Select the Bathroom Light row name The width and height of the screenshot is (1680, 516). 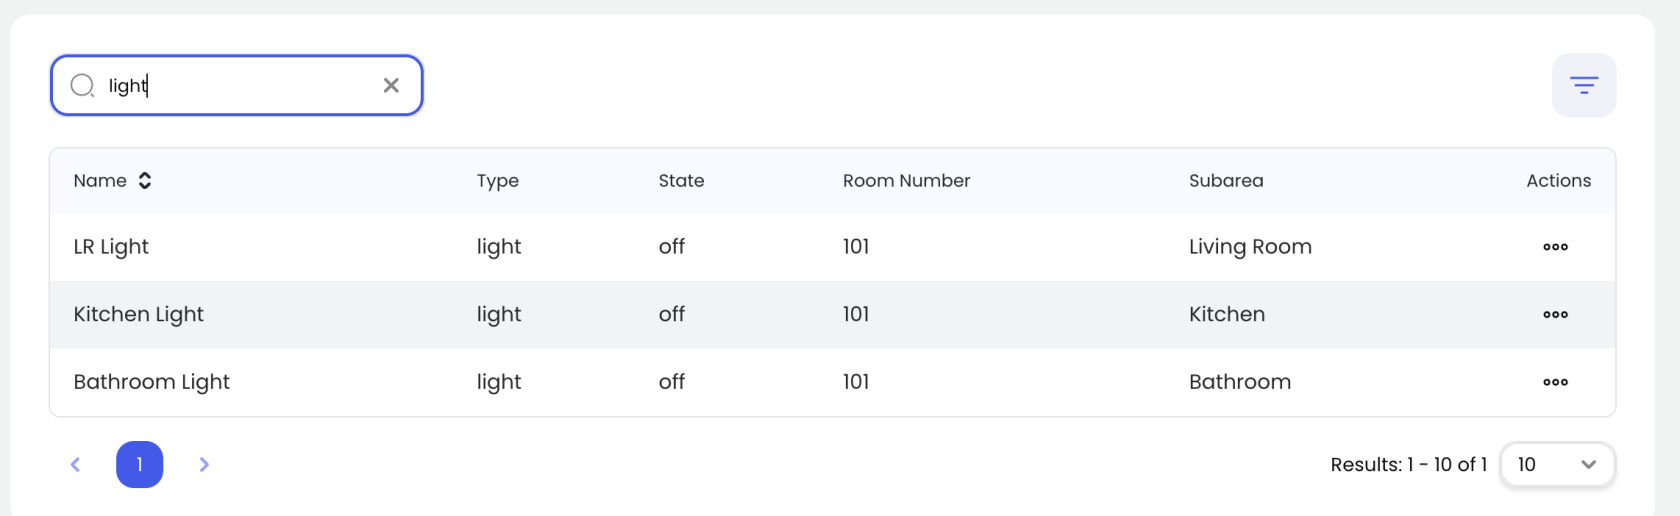pos(151,382)
